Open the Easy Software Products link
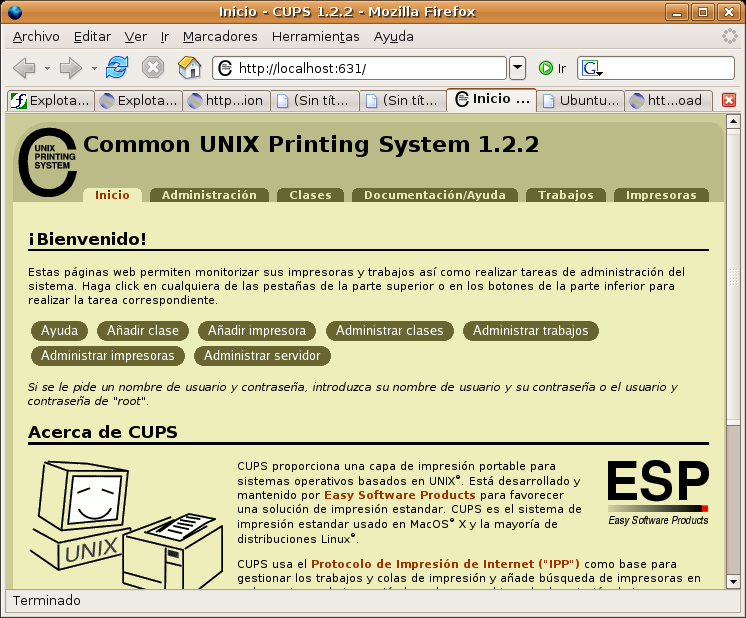The height and width of the screenshot is (618, 746). 399,495
